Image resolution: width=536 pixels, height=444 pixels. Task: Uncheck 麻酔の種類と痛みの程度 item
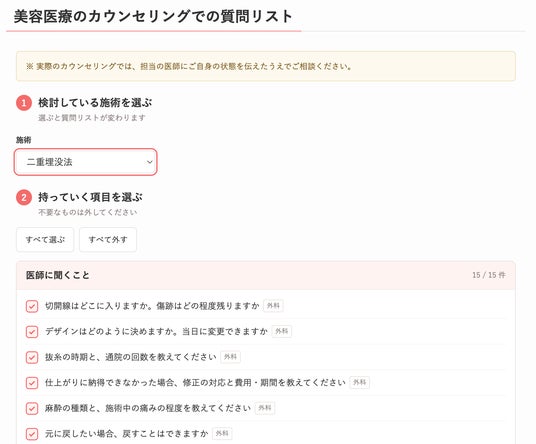point(32,408)
